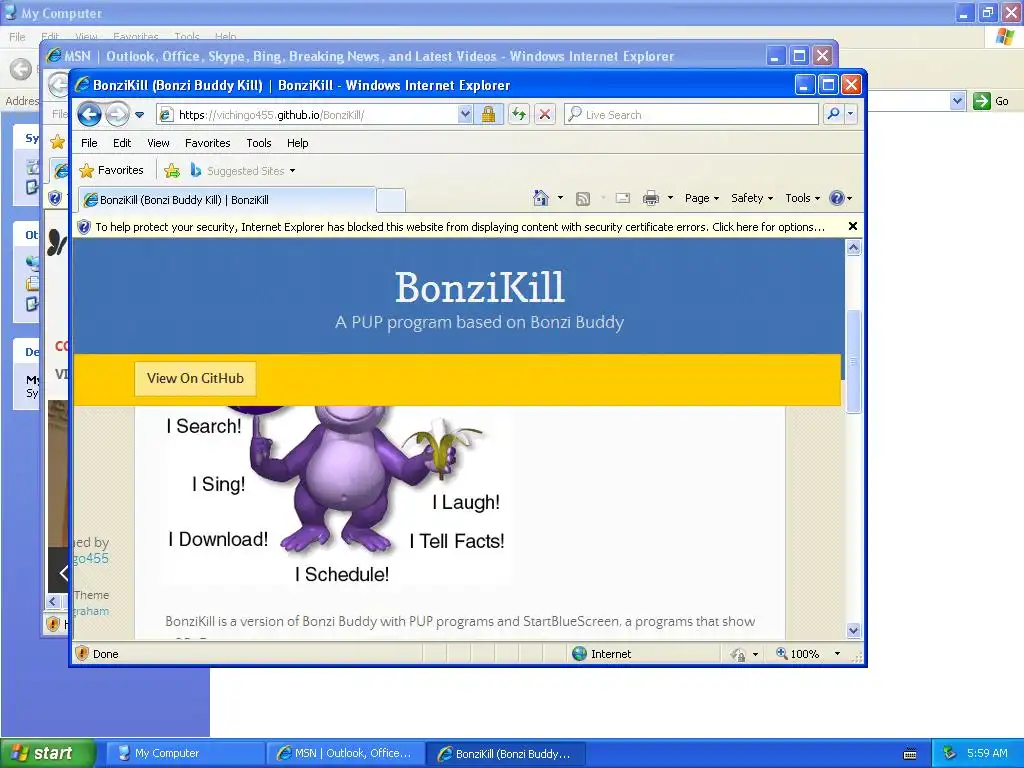The image size is (1024, 768).
Task: Go forward in BonziKill browser window
Action: (x=117, y=114)
